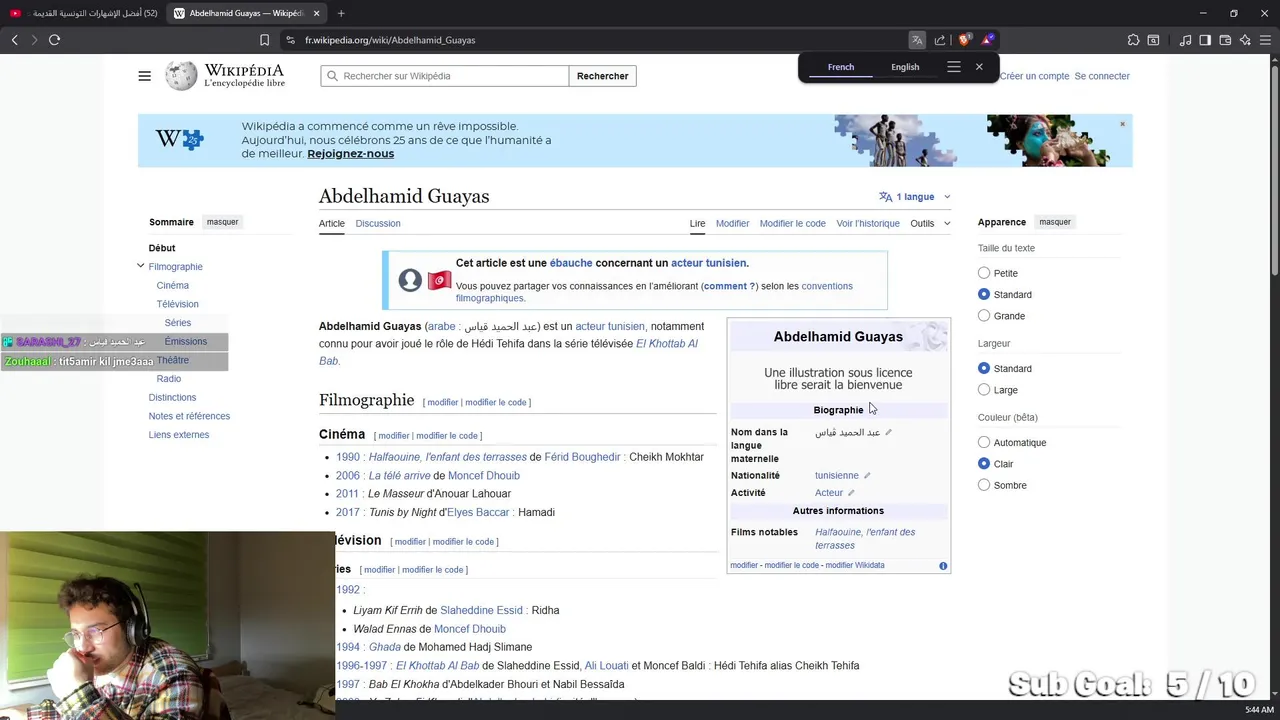This screenshot has height=720, width=1280.
Task: Dismiss the Wikipedia 25 years banner
Action: coord(1122,124)
